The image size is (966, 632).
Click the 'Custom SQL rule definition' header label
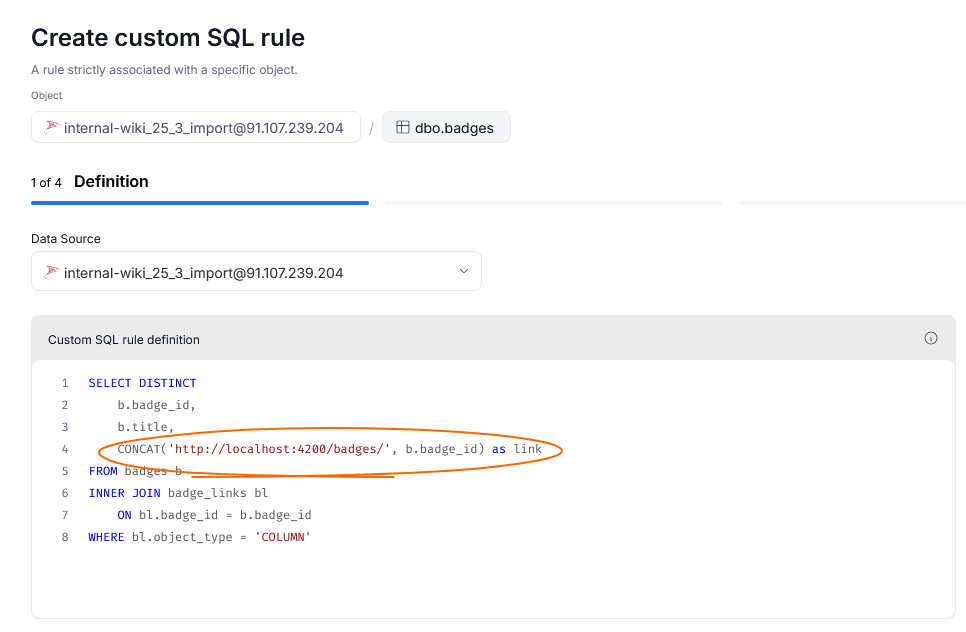(124, 340)
